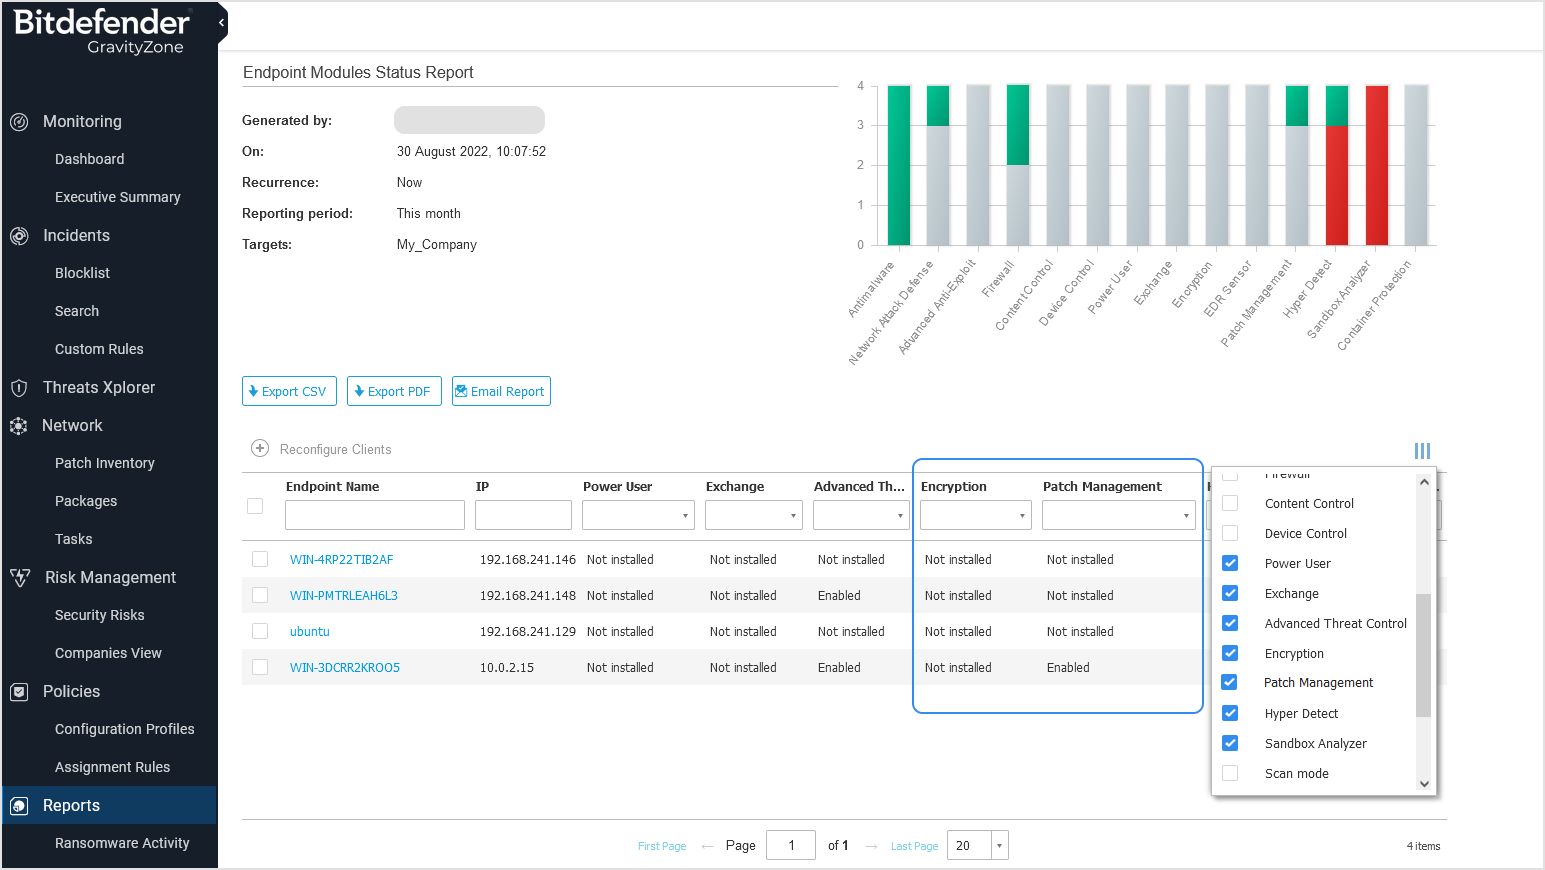1545x870 pixels.
Task: Enable the Content Control column
Action: pyautogui.click(x=1230, y=503)
